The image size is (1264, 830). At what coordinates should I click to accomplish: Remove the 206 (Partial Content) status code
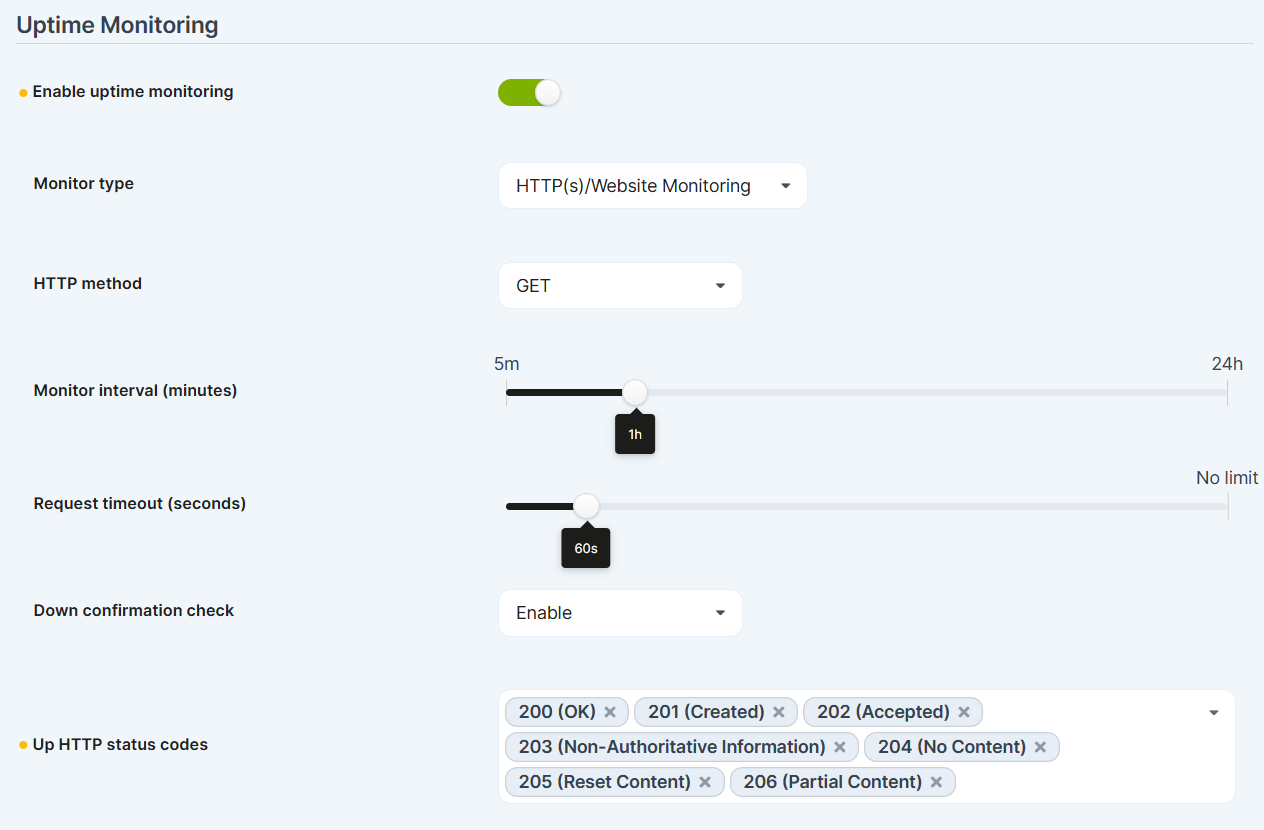(935, 782)
